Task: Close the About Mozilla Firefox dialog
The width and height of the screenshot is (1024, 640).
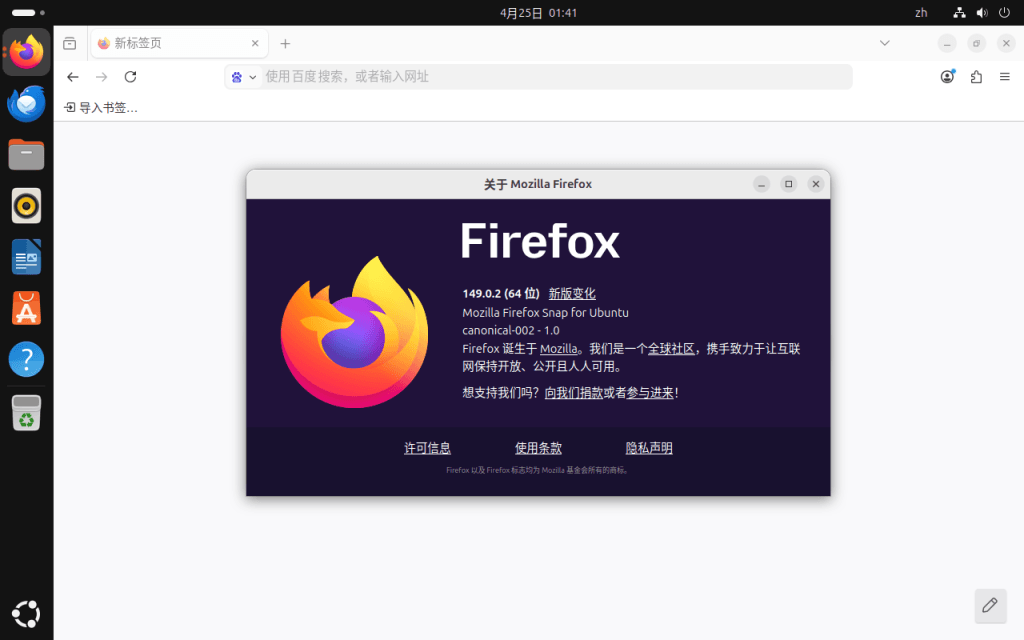Action: pyautogui.click(x=816, y=184)
